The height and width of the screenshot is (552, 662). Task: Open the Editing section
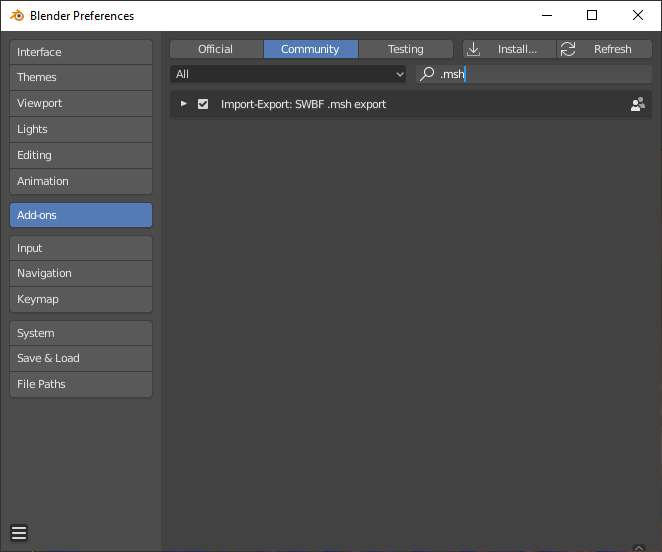(81, 155)
